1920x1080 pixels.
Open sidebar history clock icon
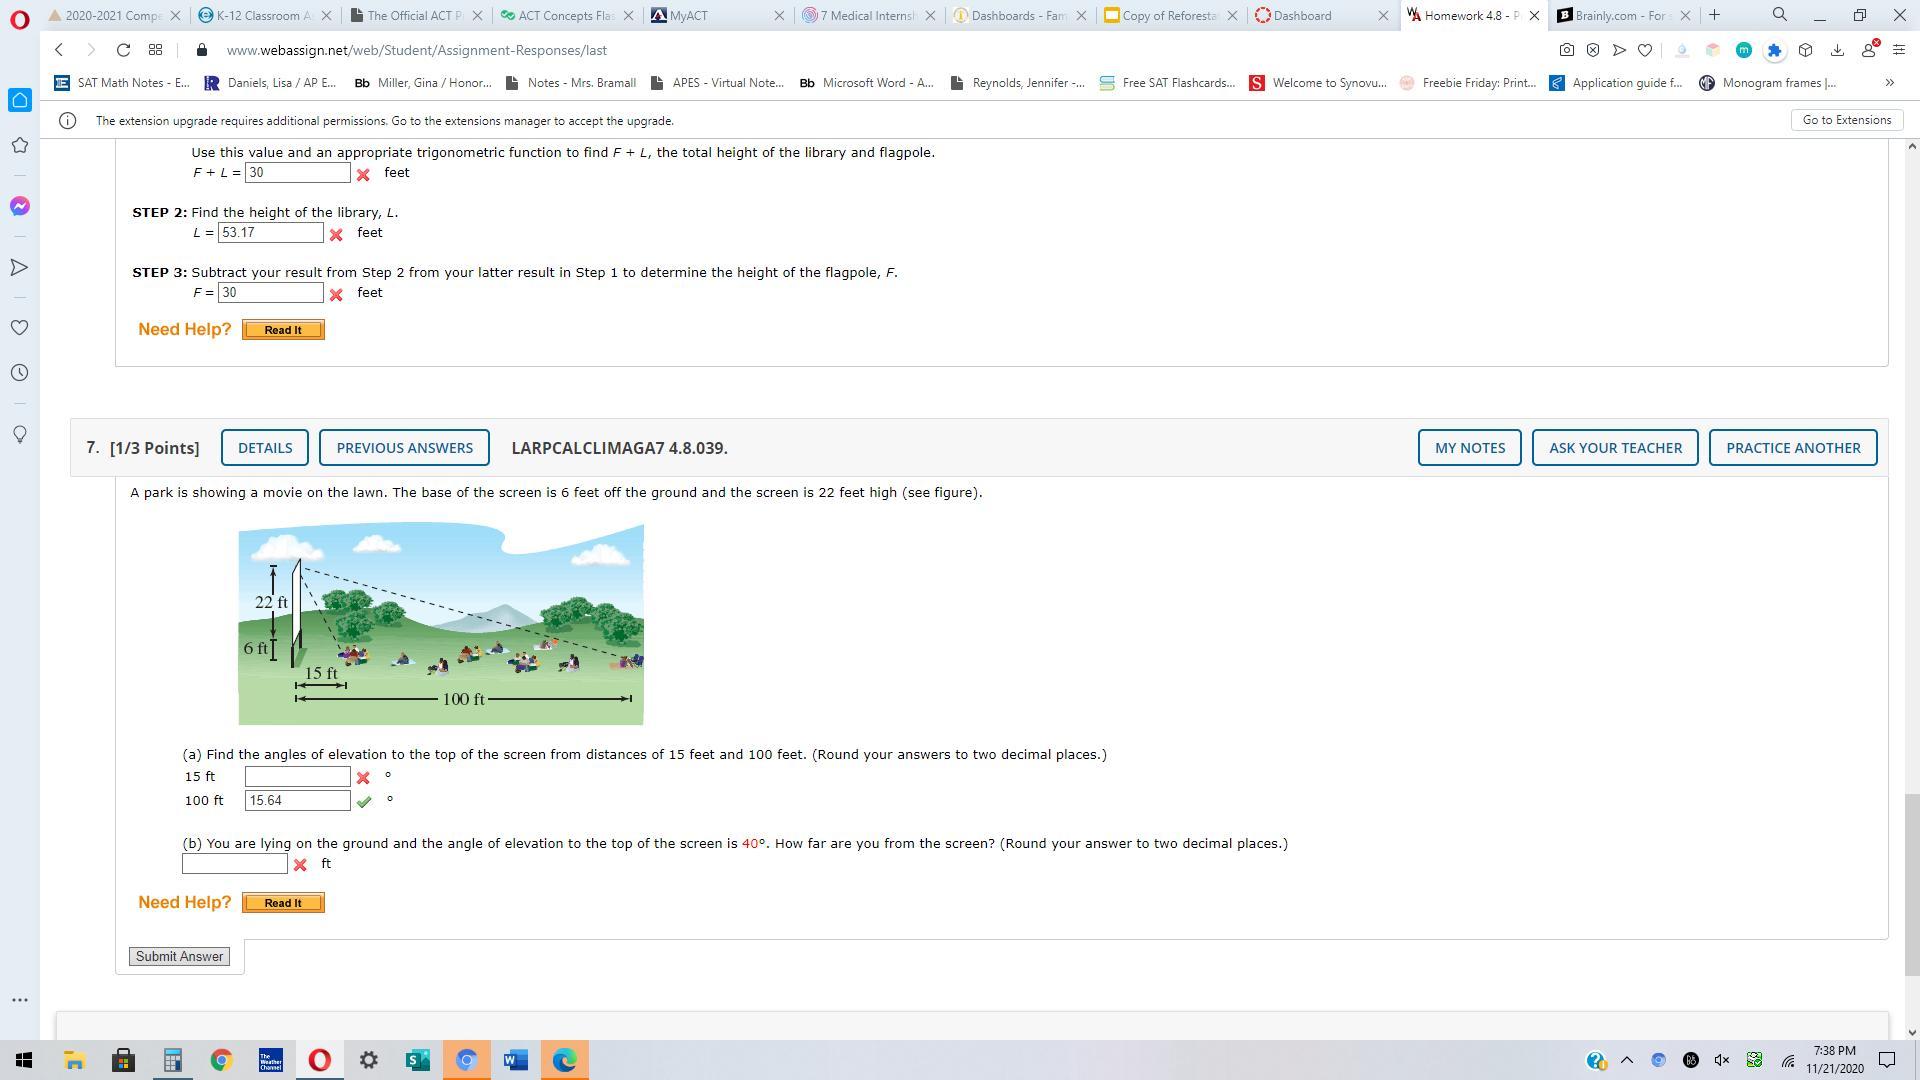click(x=19, y=373)
